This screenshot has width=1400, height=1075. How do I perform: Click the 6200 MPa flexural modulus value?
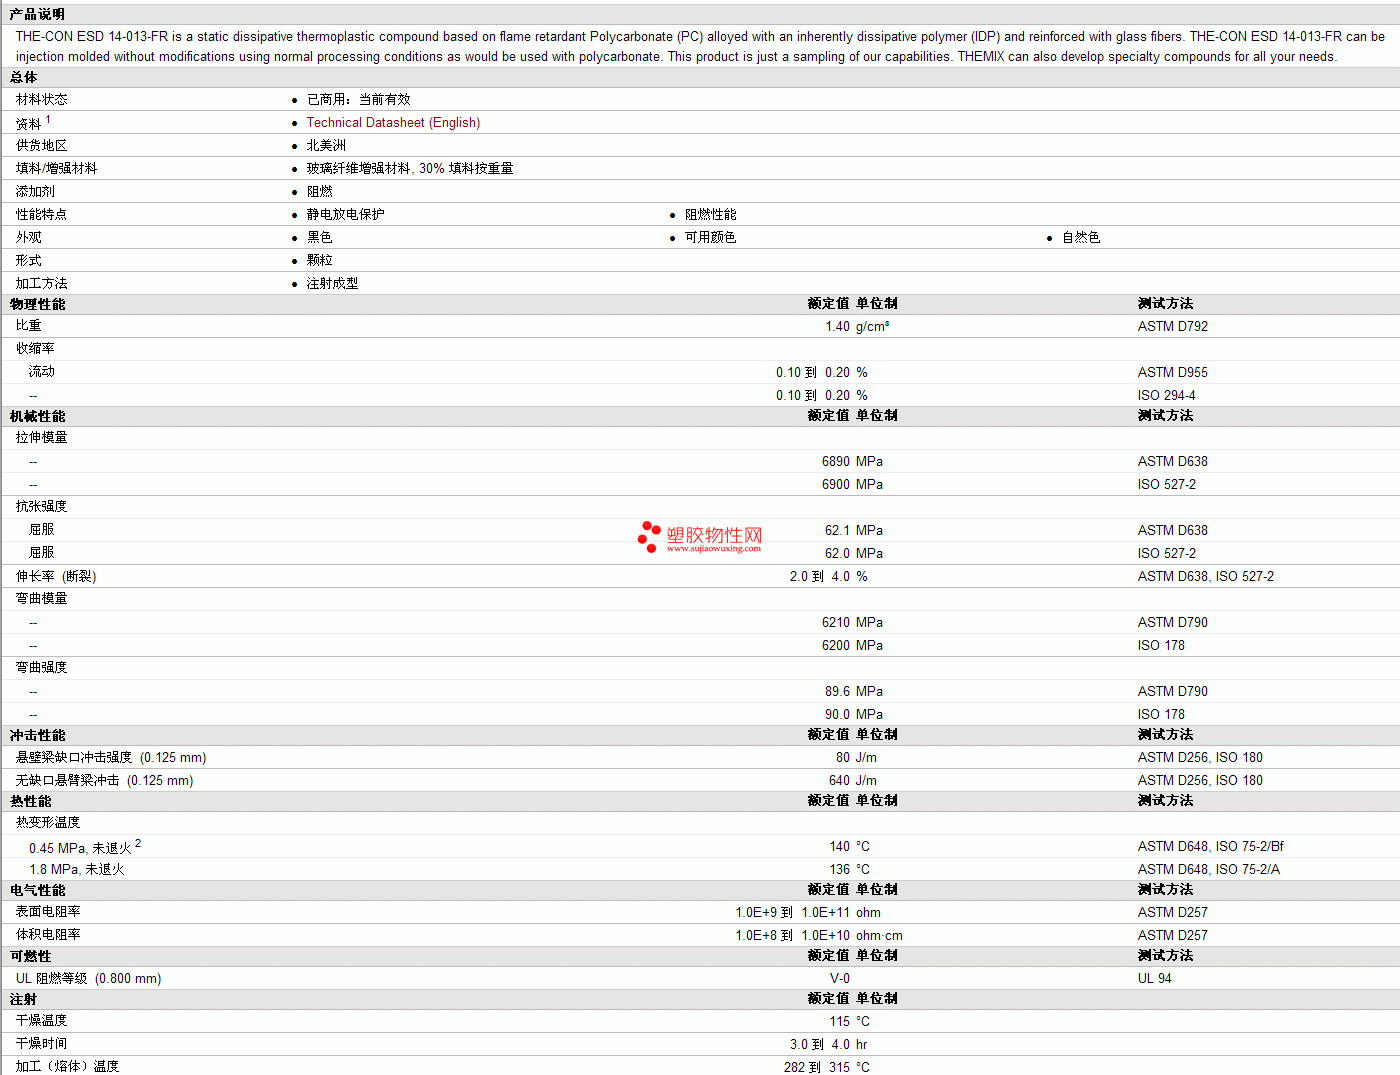pyautogui.click(x=852, y=645)
